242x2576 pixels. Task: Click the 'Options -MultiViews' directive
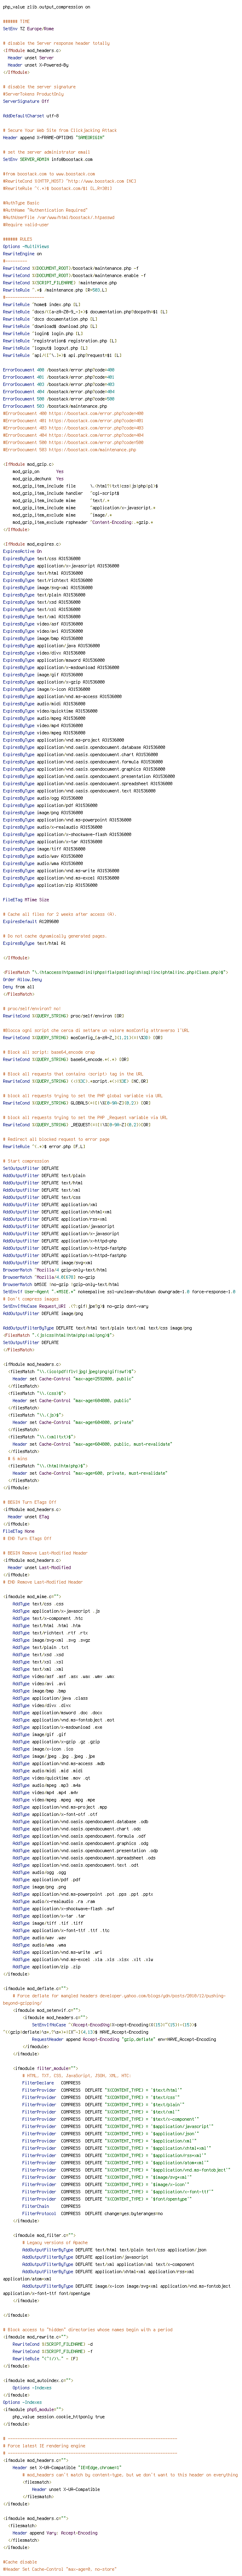25,246
